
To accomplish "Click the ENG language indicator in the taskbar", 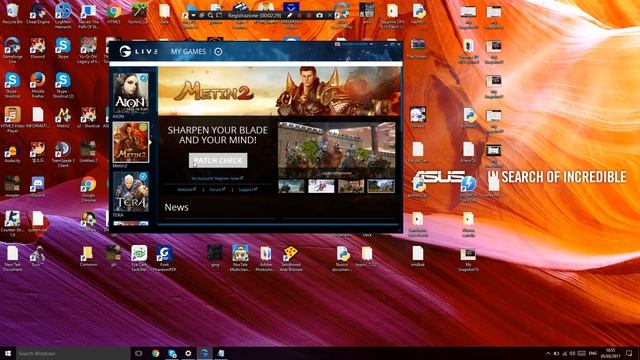I will tap(593, 353).
